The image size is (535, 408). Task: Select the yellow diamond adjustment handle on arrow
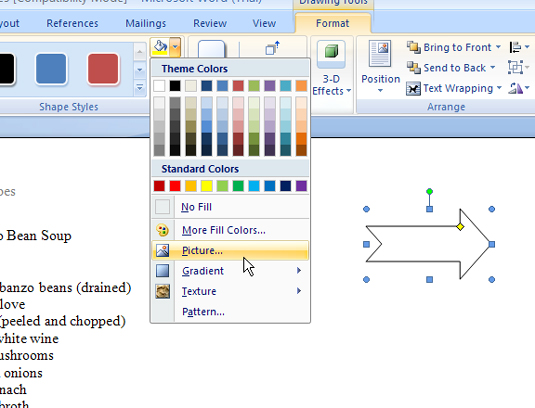[460, 227]
